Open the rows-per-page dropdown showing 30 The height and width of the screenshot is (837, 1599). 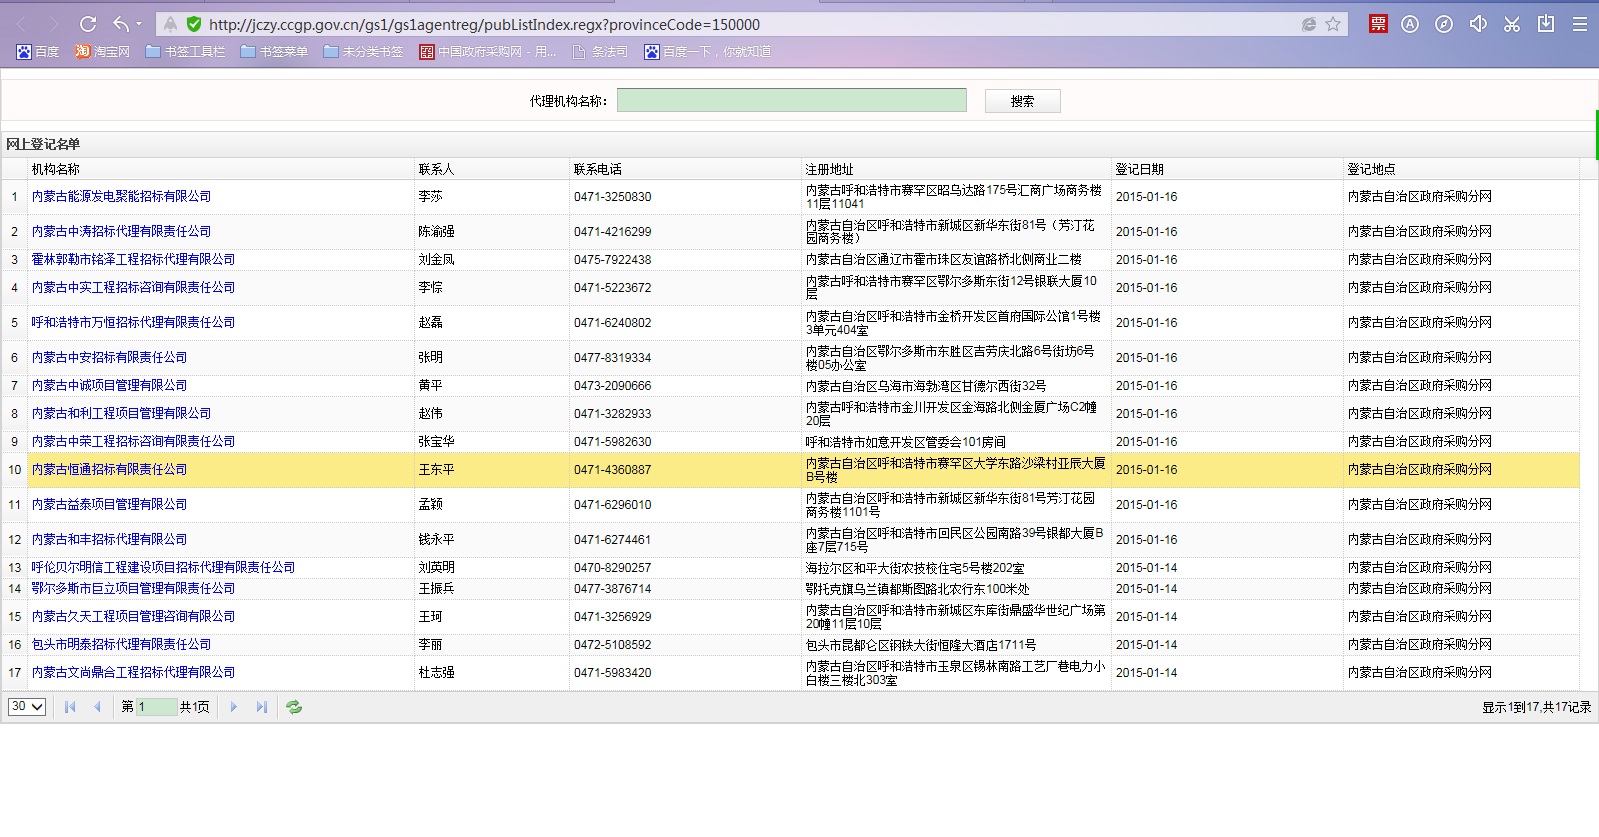pos(27,707)
